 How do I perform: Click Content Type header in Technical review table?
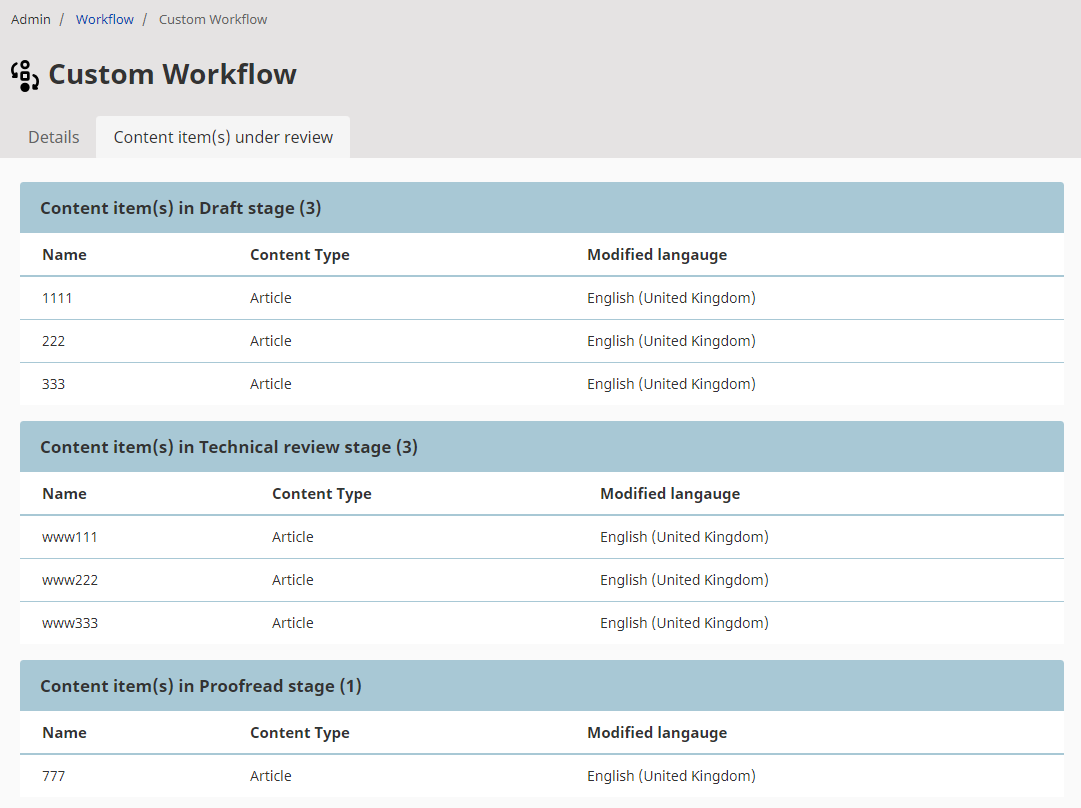pyautogui.click(x=321, y=494)
